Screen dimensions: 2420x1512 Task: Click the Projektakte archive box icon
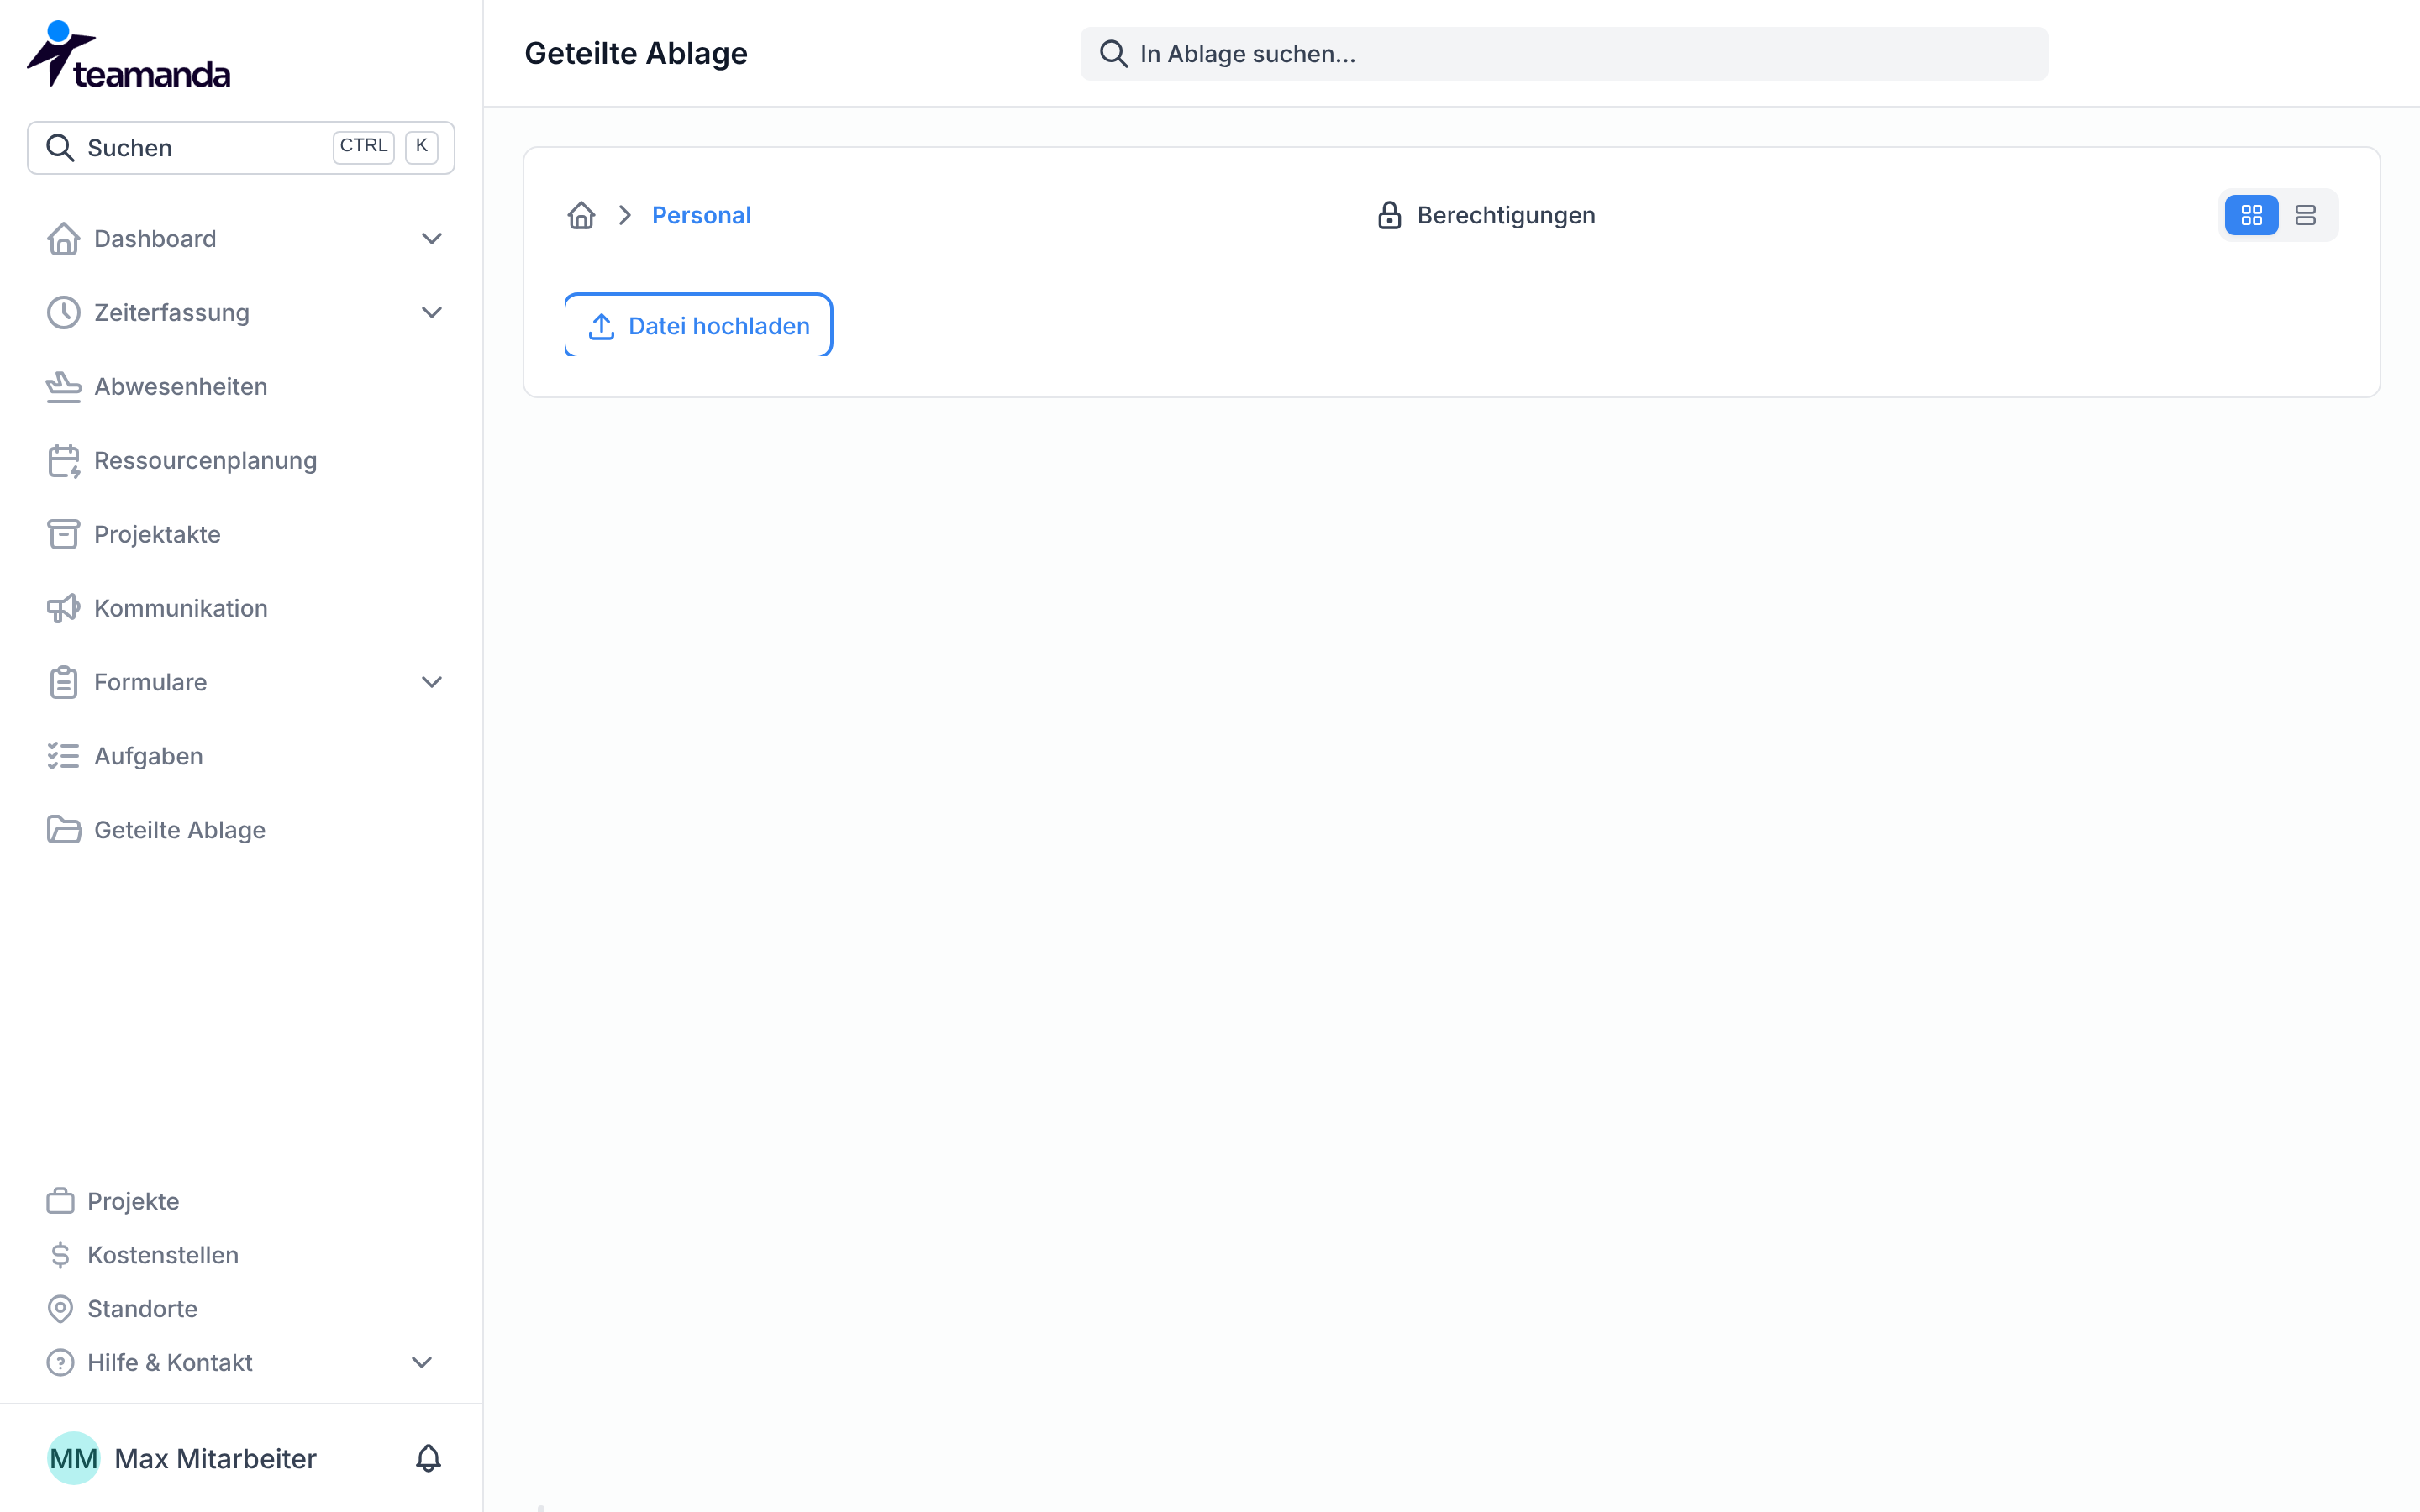64,535
